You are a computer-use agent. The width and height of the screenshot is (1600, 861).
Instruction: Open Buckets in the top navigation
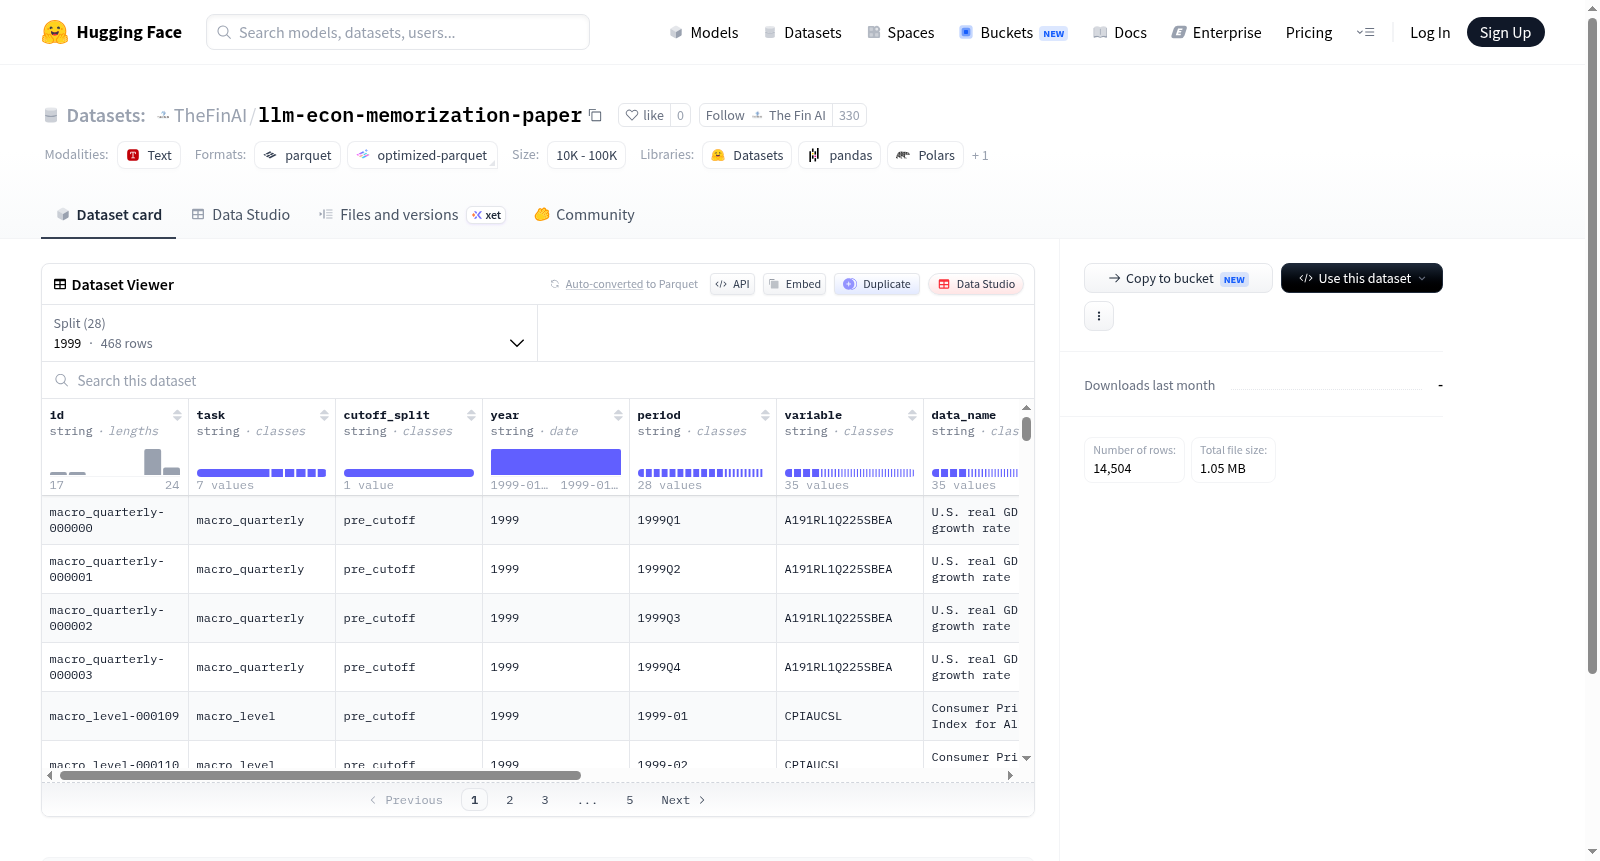[1013, 32]
